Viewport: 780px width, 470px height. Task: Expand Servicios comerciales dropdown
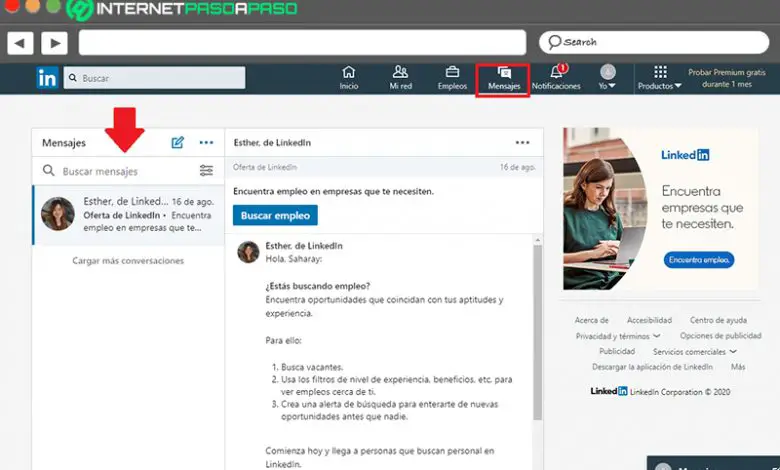(694, 352)
